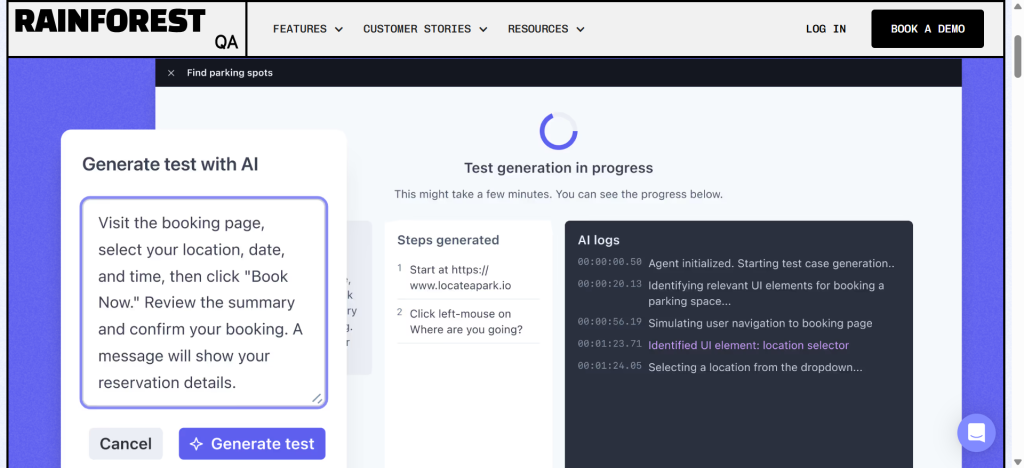Image resolution: width=1024 pixels, height=468 pixels.
Task: Open the Intercom chat bubble
Action: pyautogui.click(x=975, y=432)
